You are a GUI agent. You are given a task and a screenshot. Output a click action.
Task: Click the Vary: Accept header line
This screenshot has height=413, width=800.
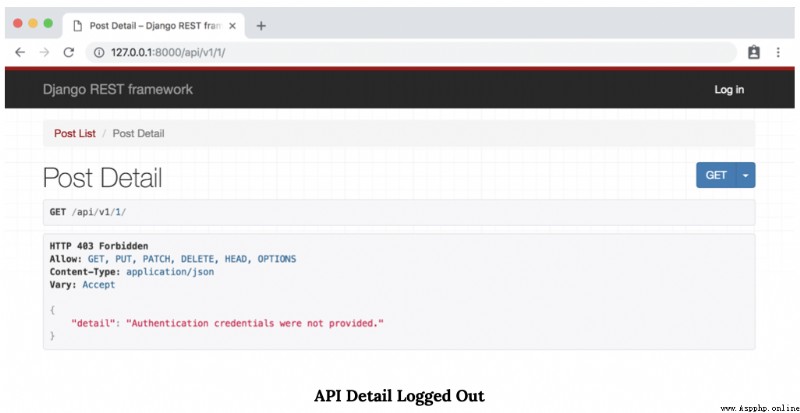pyautogui.click(x=82, y=284)
